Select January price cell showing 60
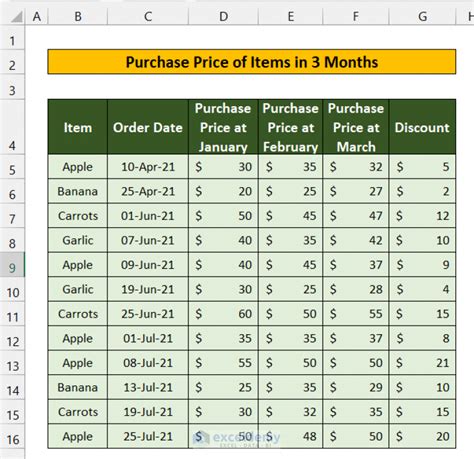 click(x=223, y=314)
